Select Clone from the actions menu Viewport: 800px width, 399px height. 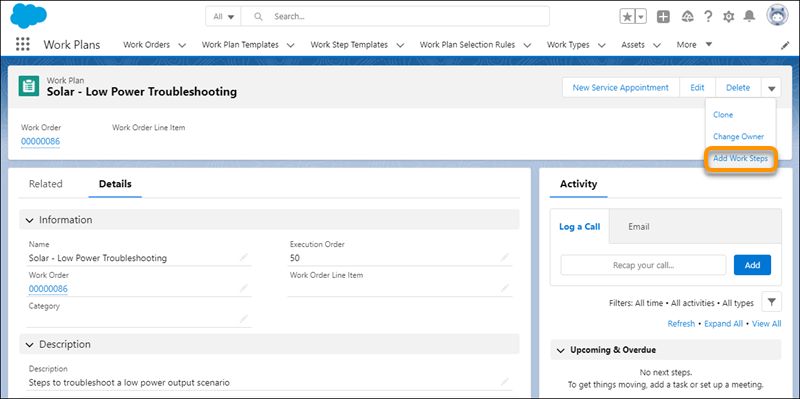(723, 115)
